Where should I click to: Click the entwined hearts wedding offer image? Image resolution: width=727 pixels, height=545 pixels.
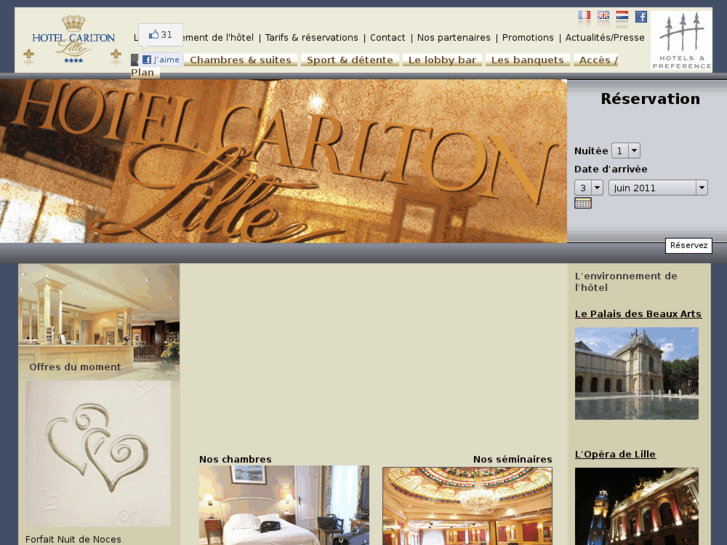coord(98,454)
